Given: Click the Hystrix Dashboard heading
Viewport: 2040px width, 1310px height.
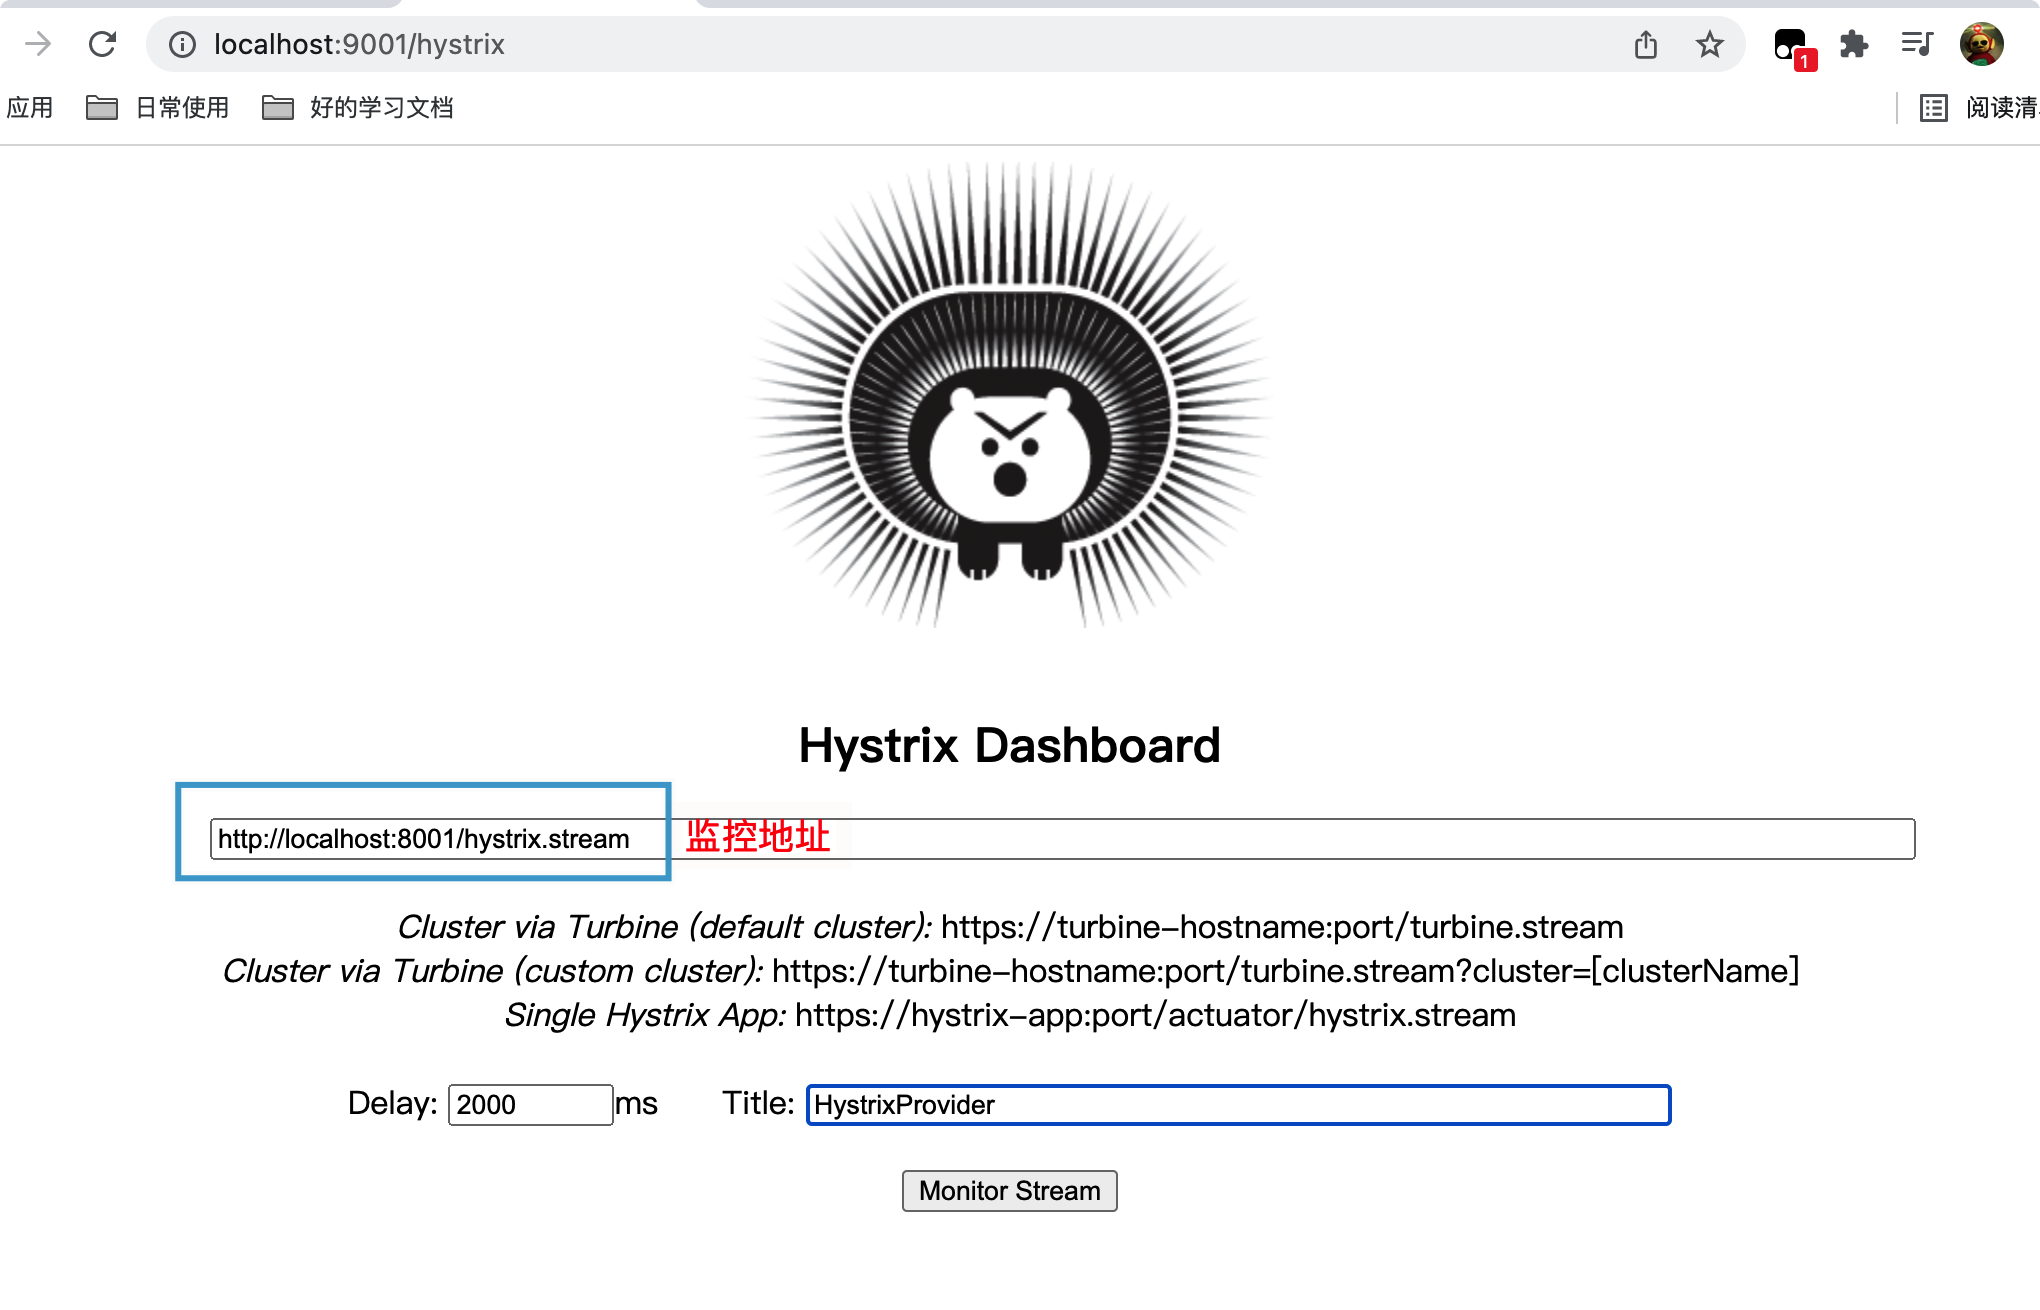Looking at the screenshot, I should pyautogui.click(x=1009, y=745).
